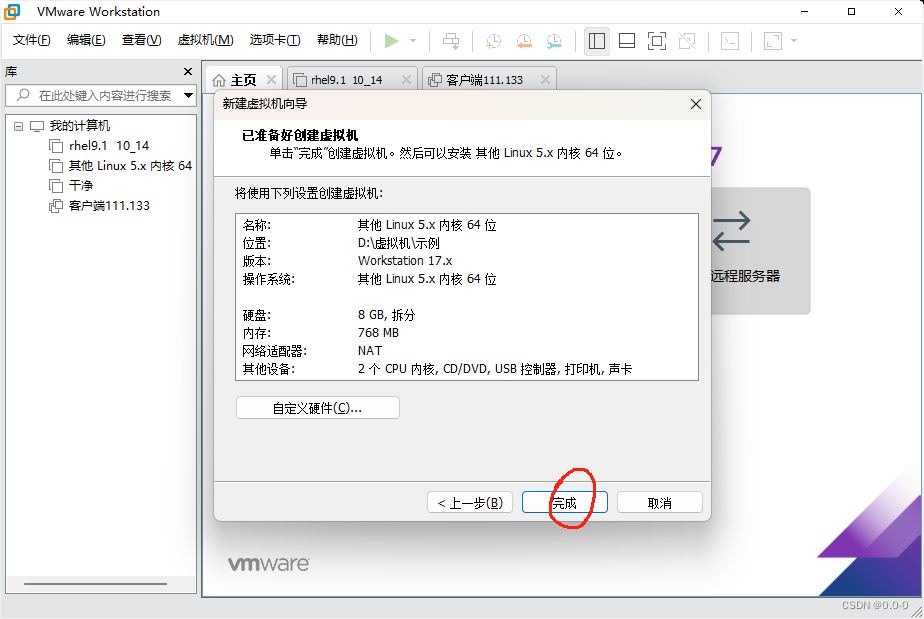Click the 名称 row name value
Screen dimensions: 924x619
click(x=427, y=225)
